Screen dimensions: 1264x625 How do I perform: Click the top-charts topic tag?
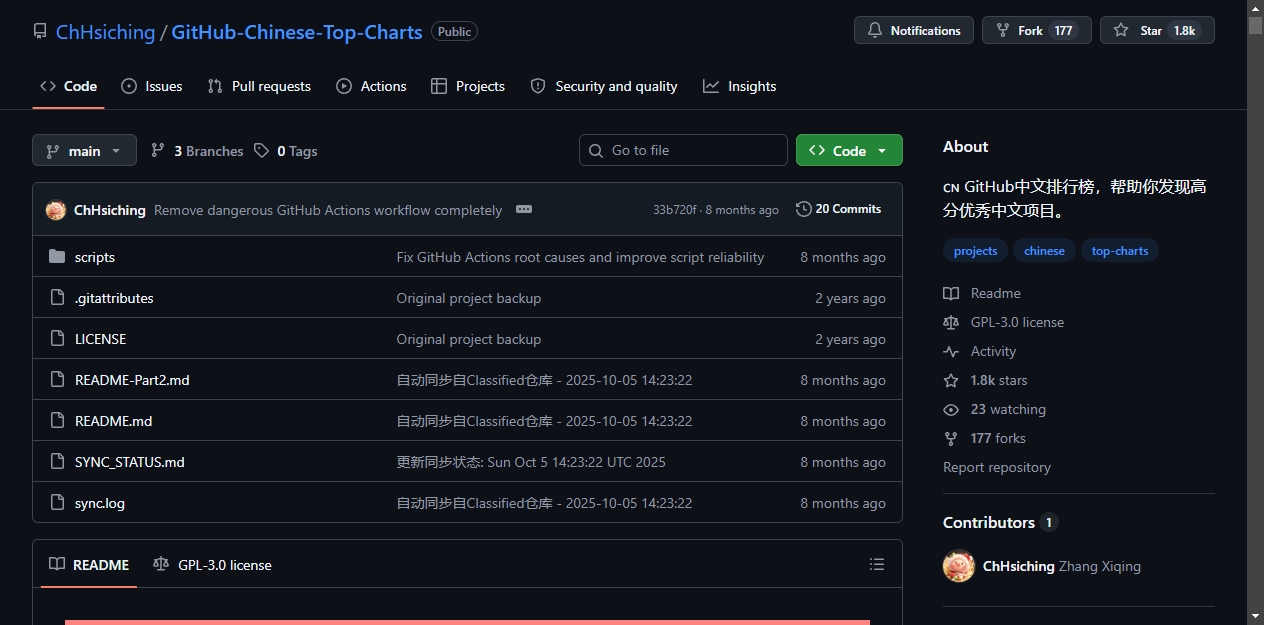tap(1120, 251)
